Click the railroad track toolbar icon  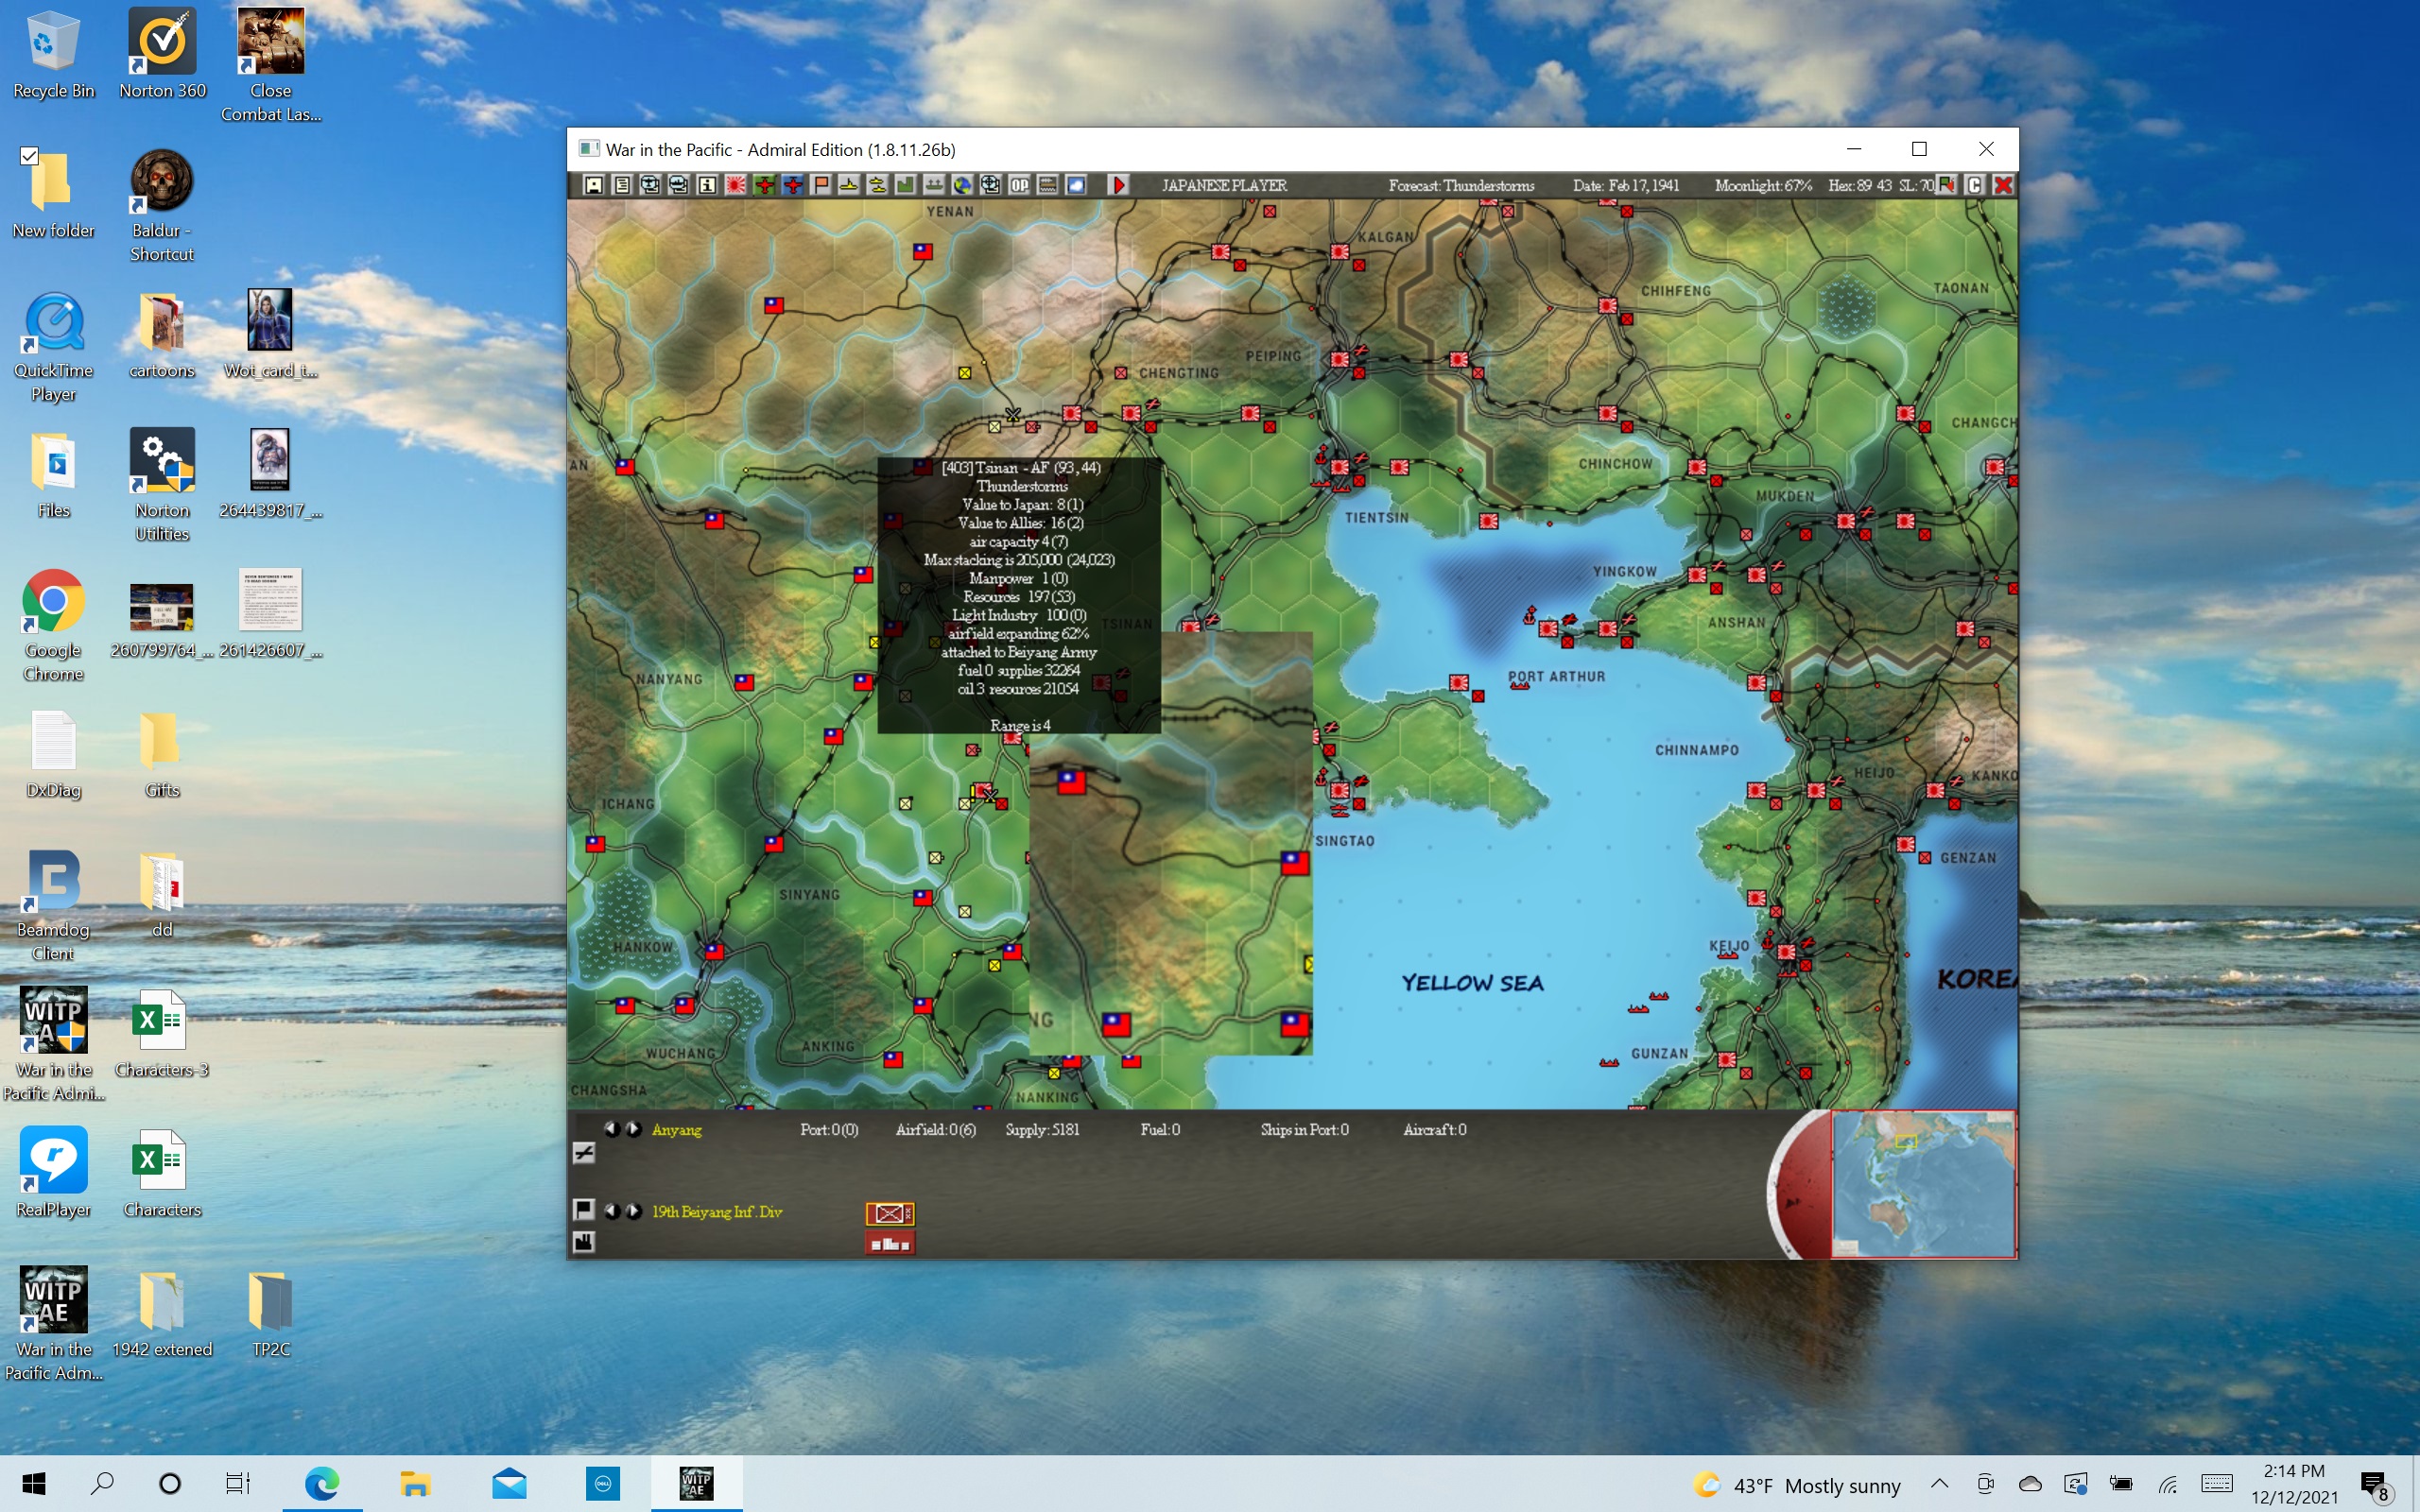pyautogui.click(x=1047, y=185)
